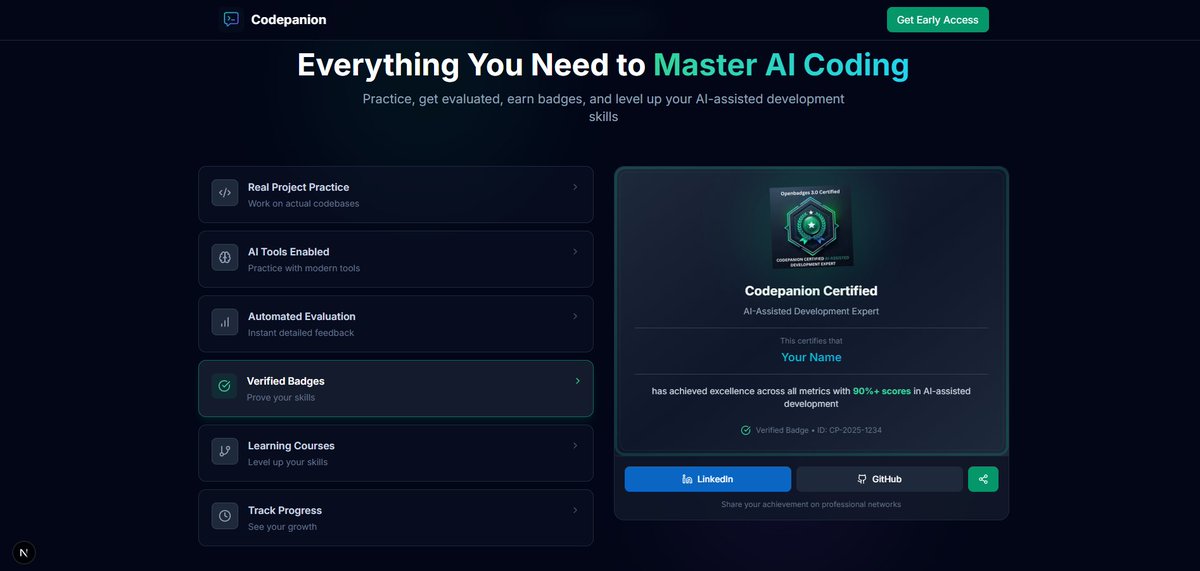Click the green share icon button
Viewport: 1200px width, 571px height.
(983, 479)
